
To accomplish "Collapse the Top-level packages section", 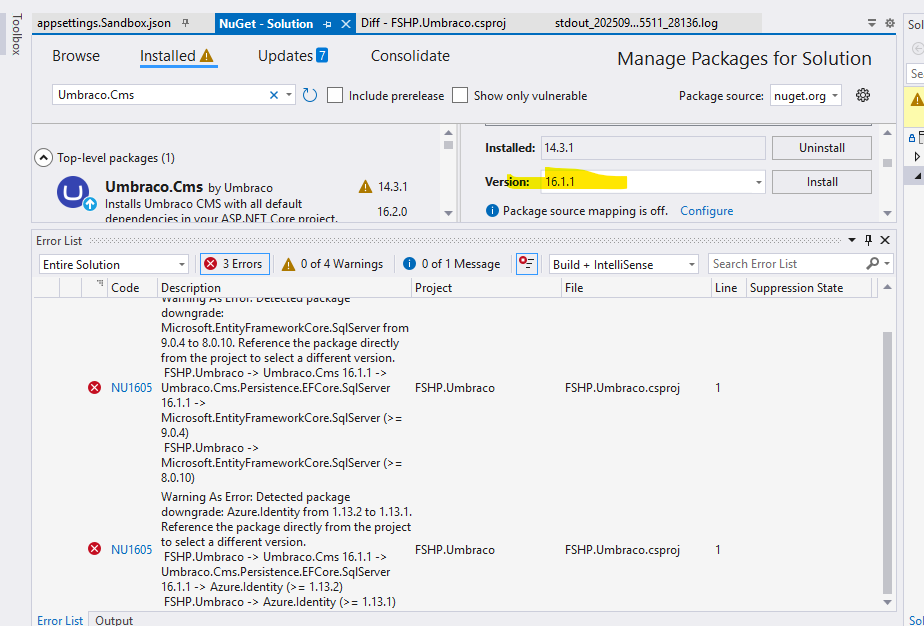I will pos(43,157).
